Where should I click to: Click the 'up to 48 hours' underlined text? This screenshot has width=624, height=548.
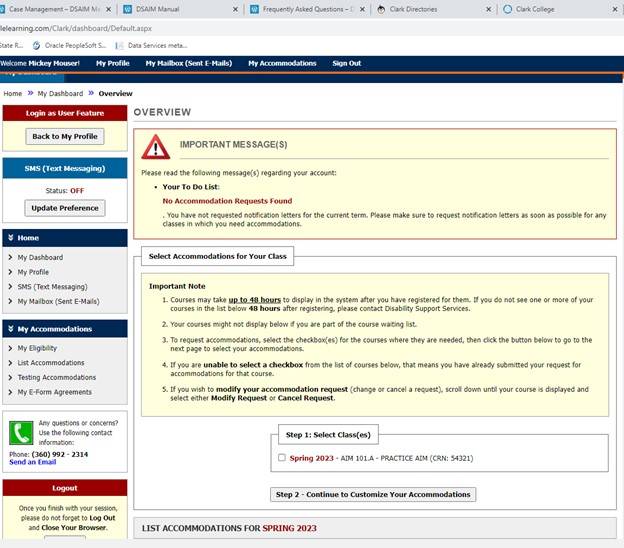255,300
